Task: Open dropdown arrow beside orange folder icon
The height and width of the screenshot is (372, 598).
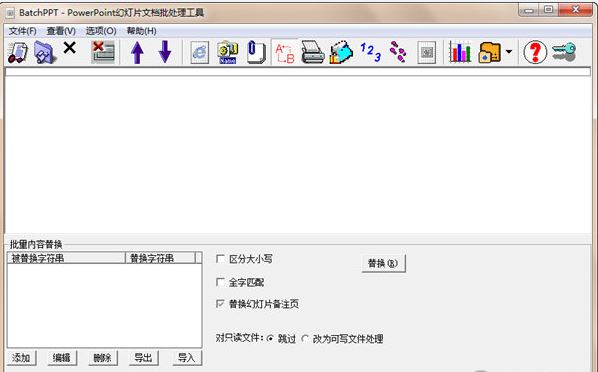Action: point(509,52)
